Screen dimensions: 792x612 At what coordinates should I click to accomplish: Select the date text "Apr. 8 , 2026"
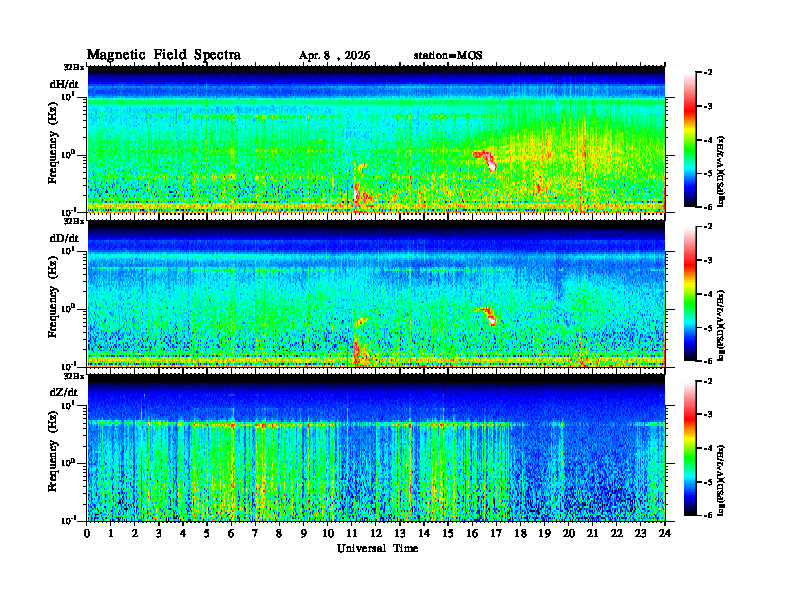pyautogui.click(x=334, y=56)
